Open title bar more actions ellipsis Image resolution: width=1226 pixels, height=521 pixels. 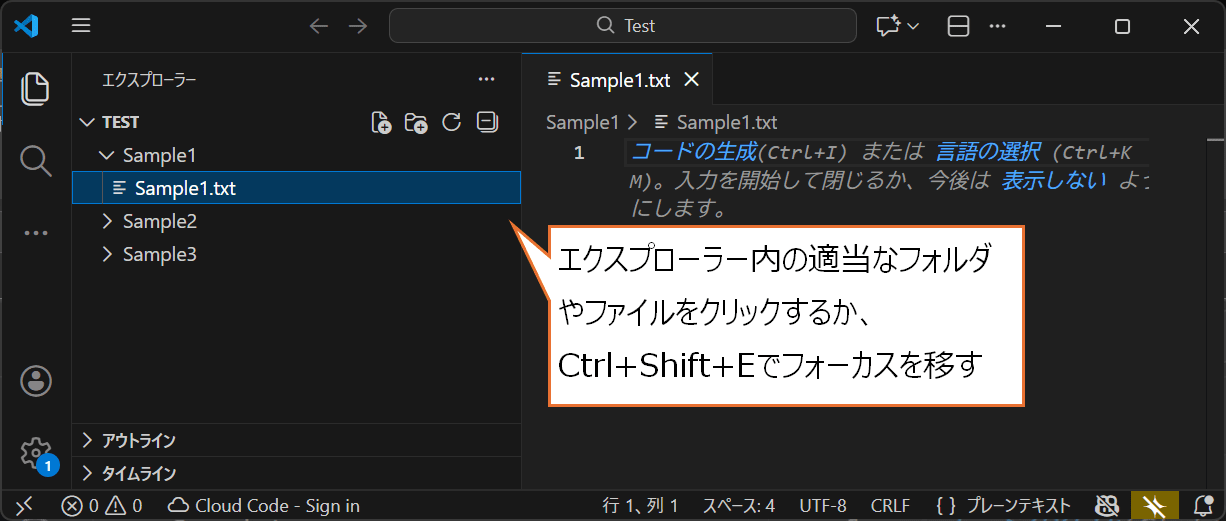coord(999,26)
